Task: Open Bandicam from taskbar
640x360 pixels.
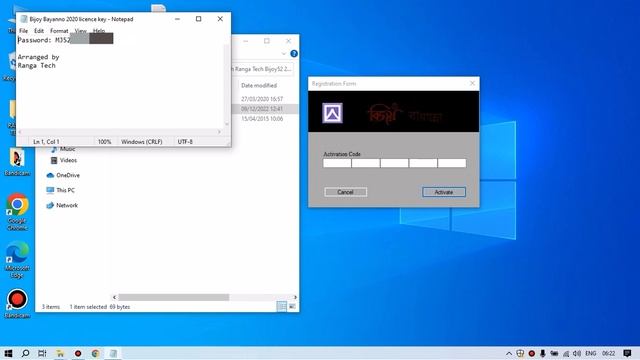Action: tap(78, 353)
